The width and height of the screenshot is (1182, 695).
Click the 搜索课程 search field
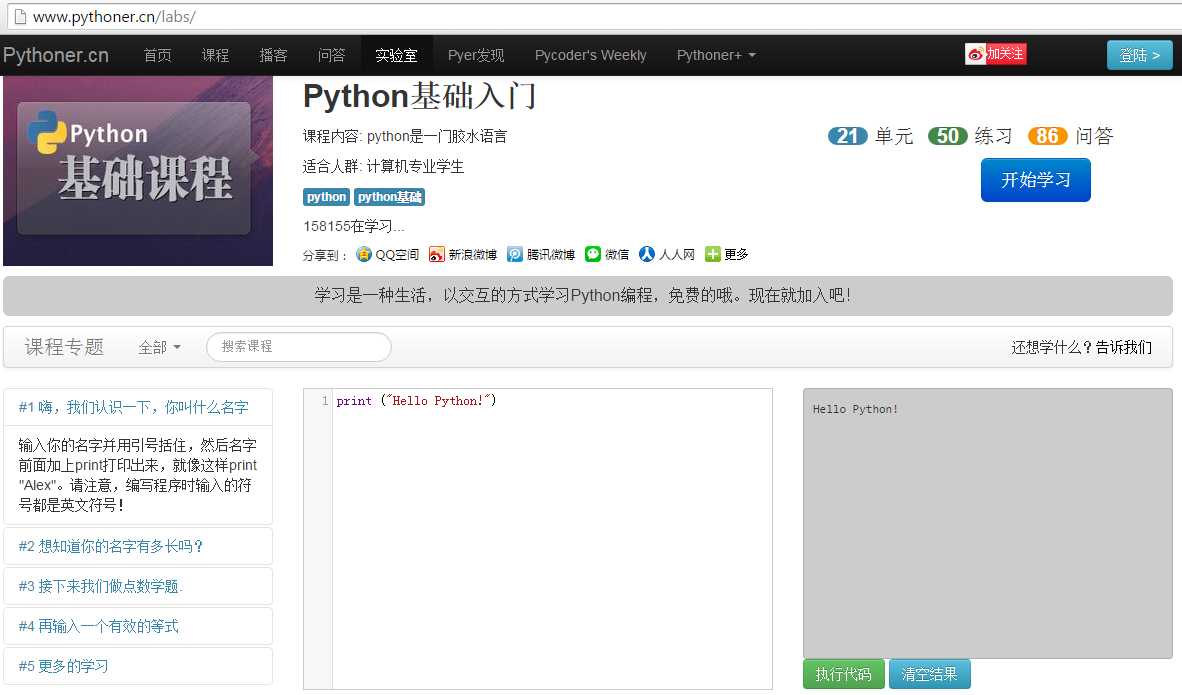click(x=299, y=347)
